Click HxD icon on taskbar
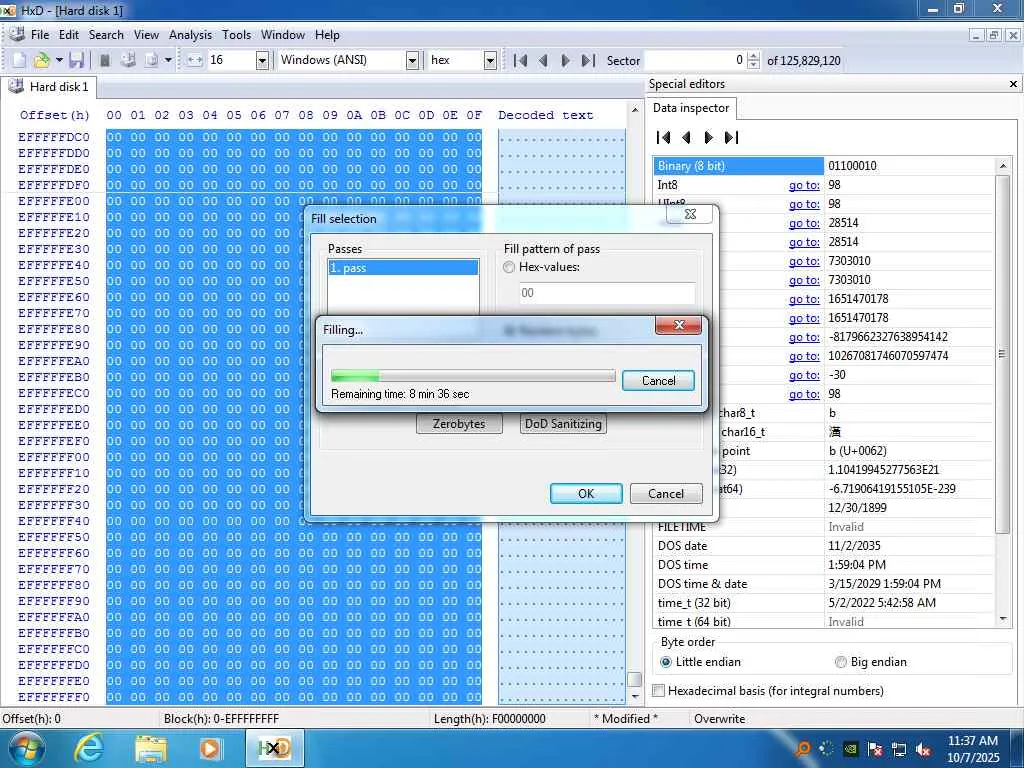The height and width of the screenshot is (768, 1024). 274,748
